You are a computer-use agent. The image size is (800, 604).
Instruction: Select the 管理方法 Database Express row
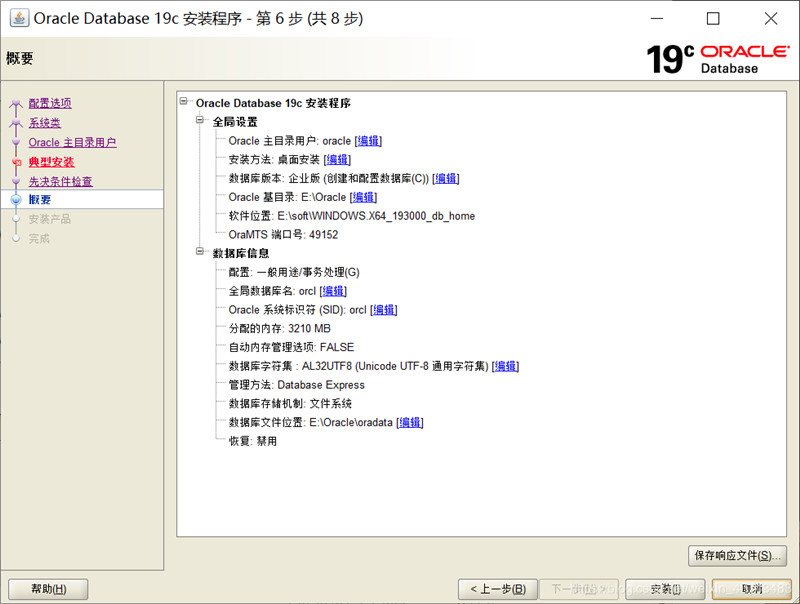click(296, 385)
